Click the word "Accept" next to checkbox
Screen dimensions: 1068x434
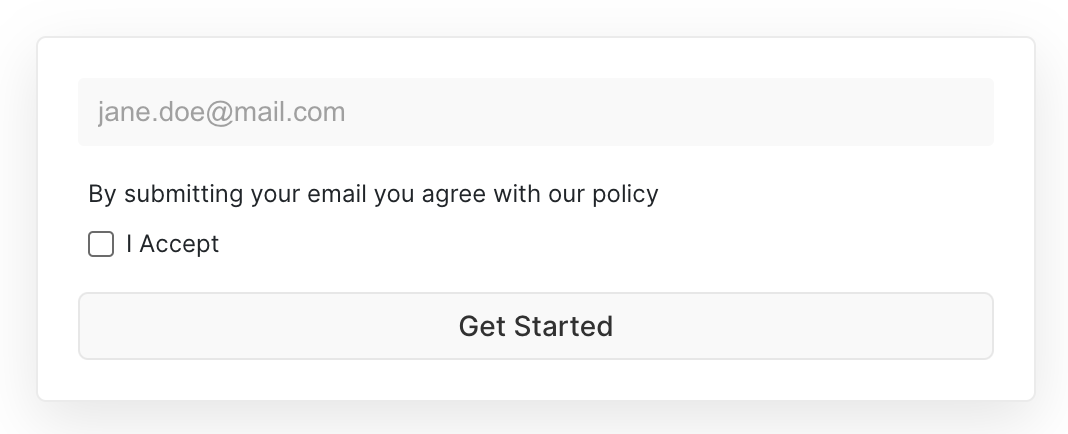pos(179,244)
